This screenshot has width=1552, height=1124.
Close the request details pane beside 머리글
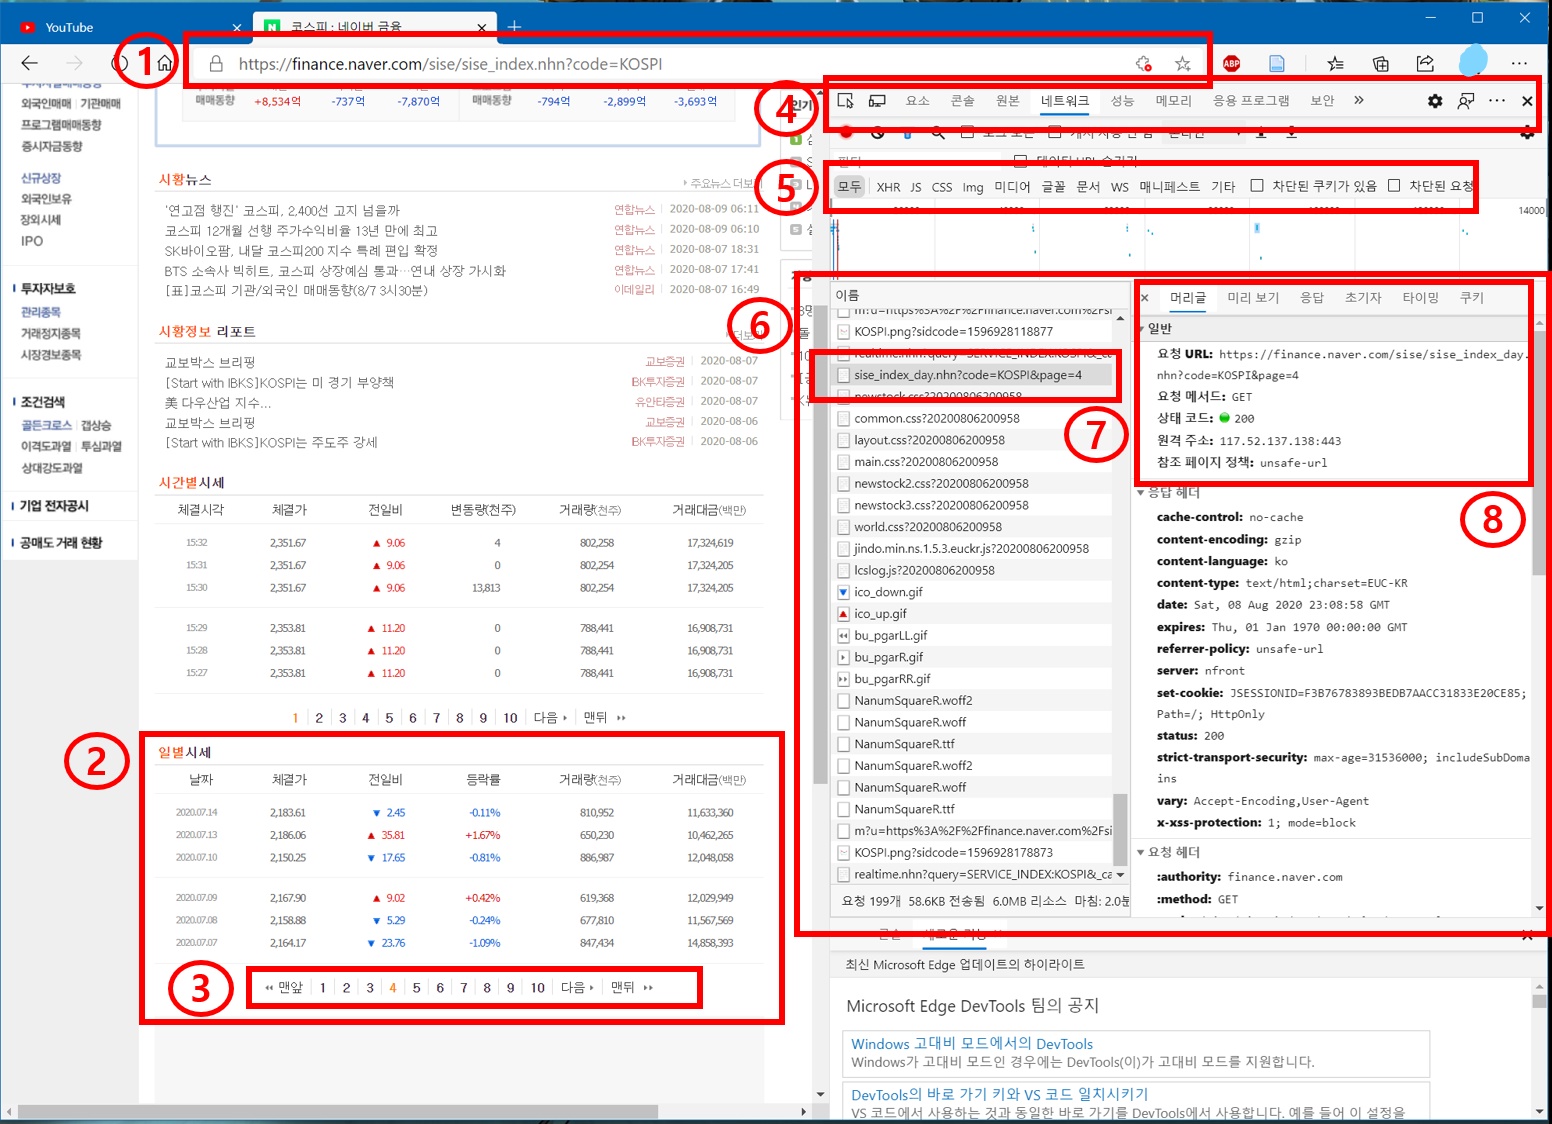[x=1146, y=298]
